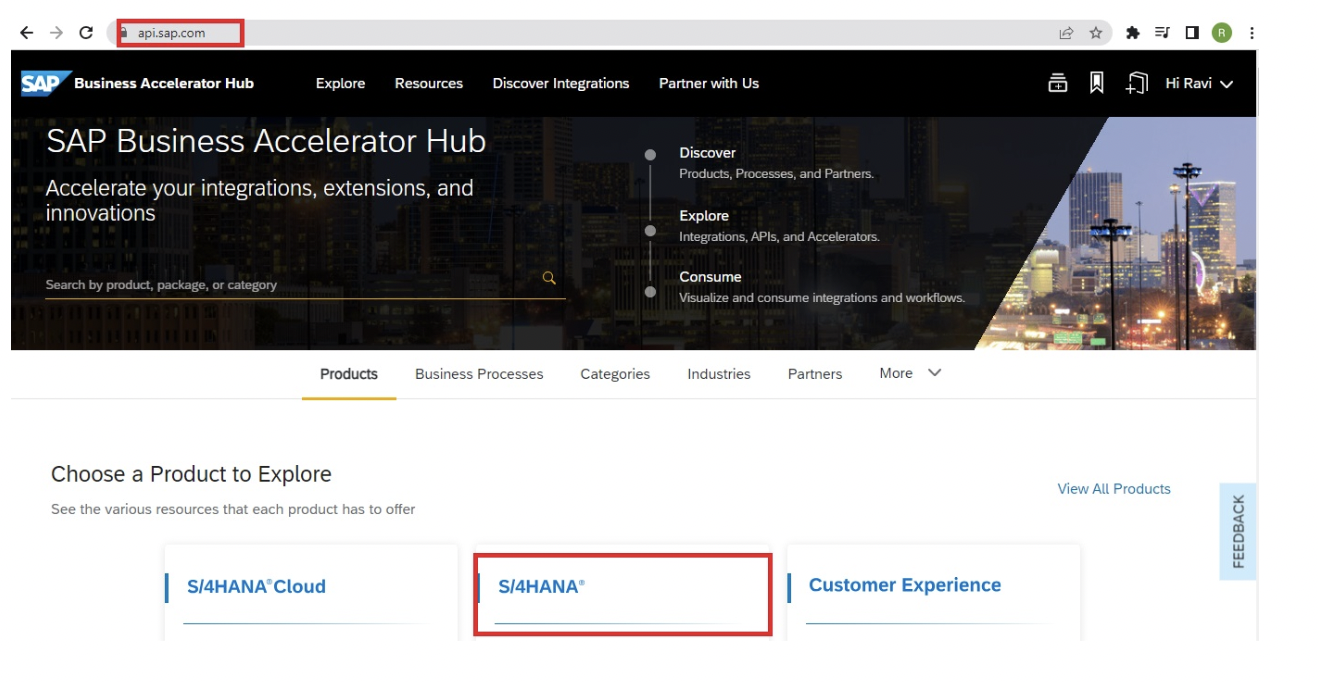Switch to the Business Processes tab
Image resolution: width=1318 pixels, height=682 pixels.
coord(479,374)
